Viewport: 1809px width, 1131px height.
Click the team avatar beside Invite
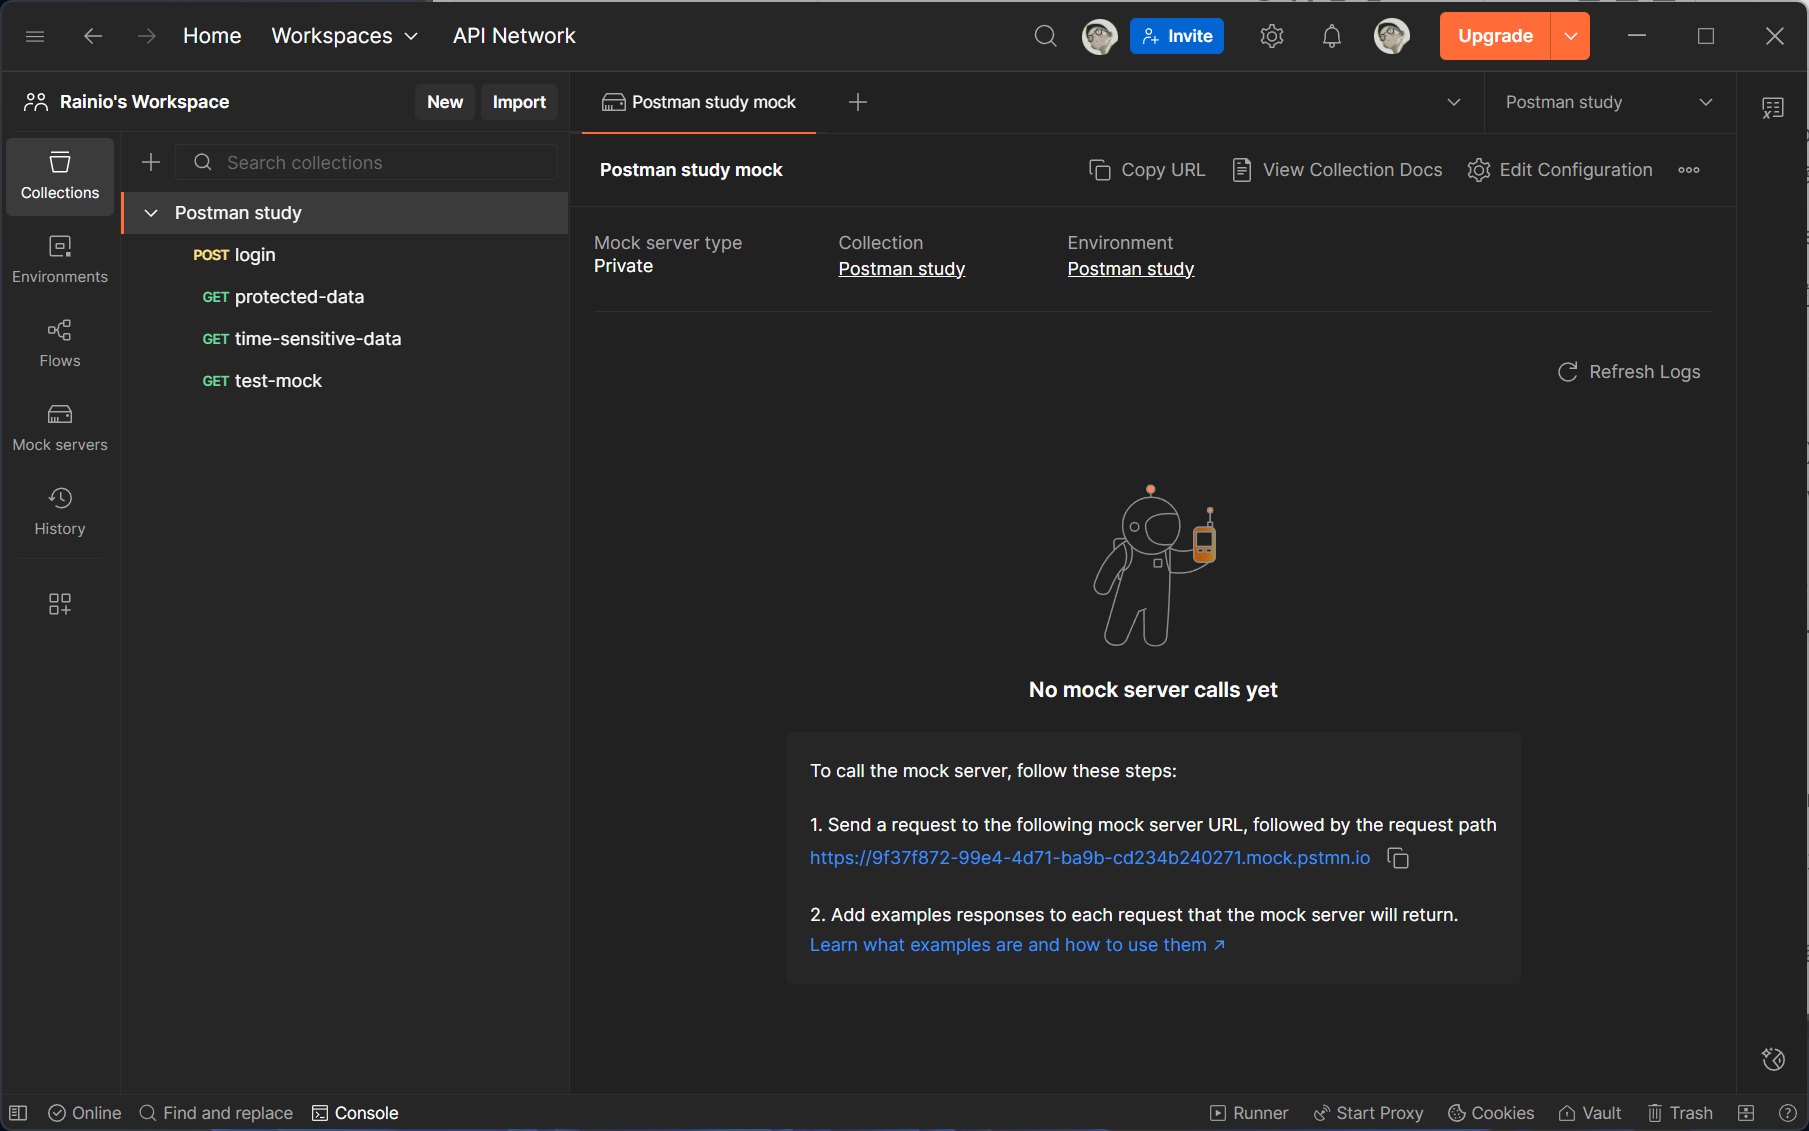click(1099, 36)
